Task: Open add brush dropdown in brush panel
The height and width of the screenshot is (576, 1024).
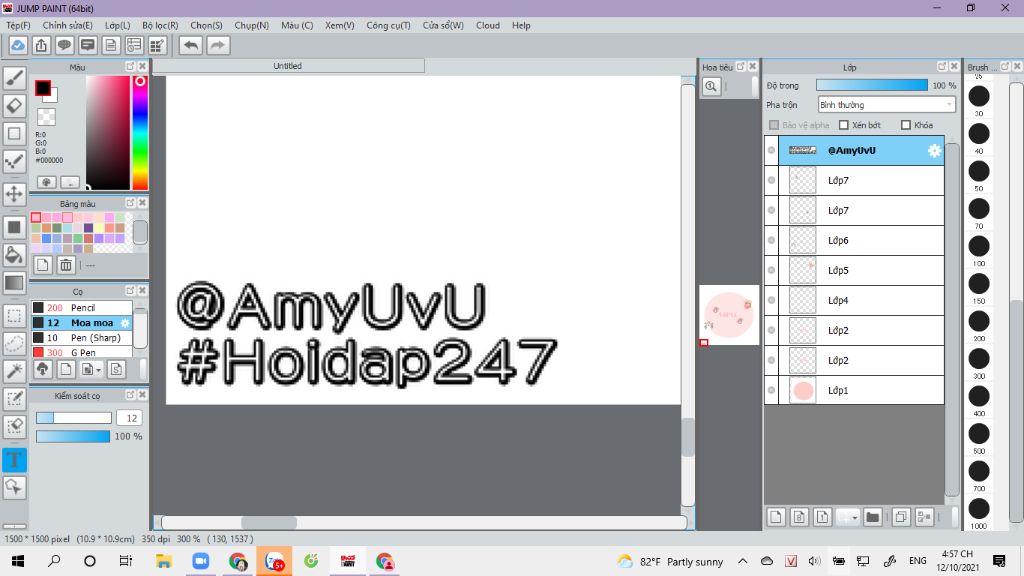Action: 90,369
